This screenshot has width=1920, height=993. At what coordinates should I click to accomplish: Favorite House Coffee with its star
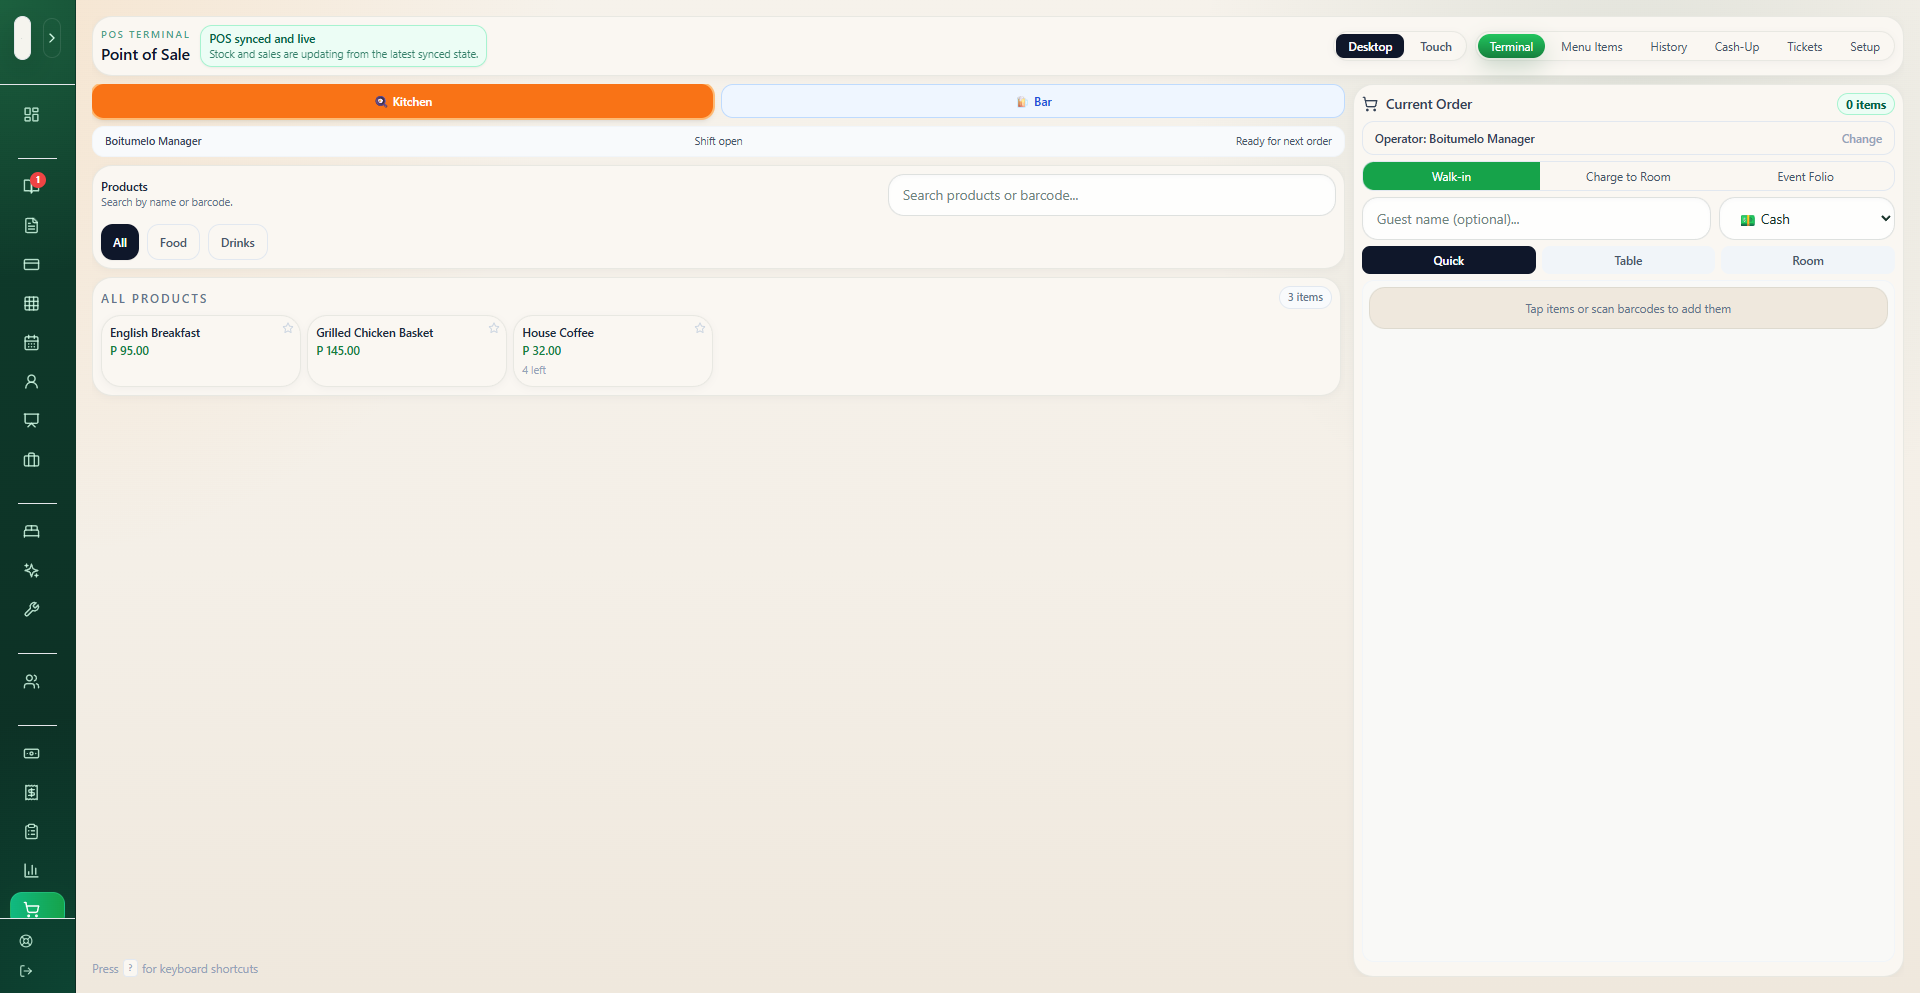click(x=700, y=328)
